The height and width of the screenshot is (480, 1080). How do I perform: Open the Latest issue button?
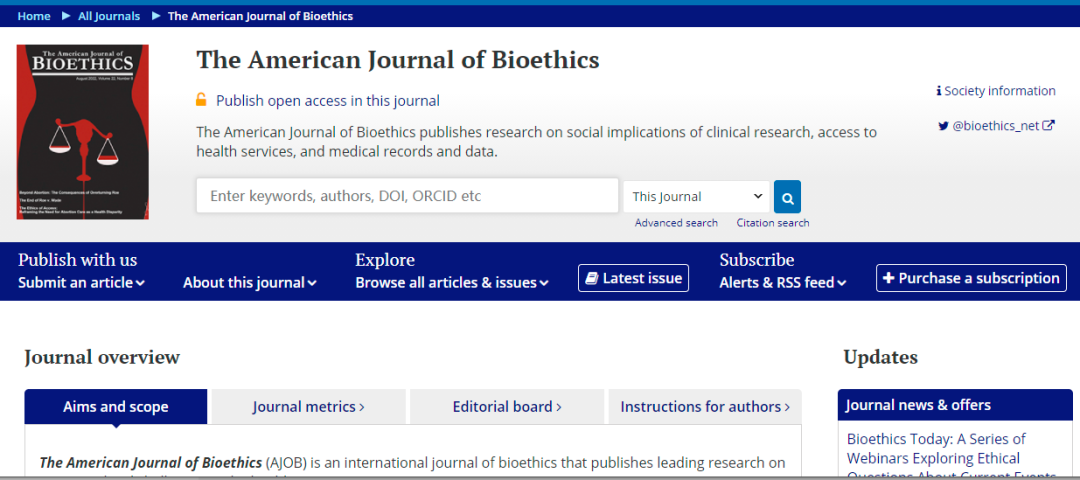(x=633, y=278)
